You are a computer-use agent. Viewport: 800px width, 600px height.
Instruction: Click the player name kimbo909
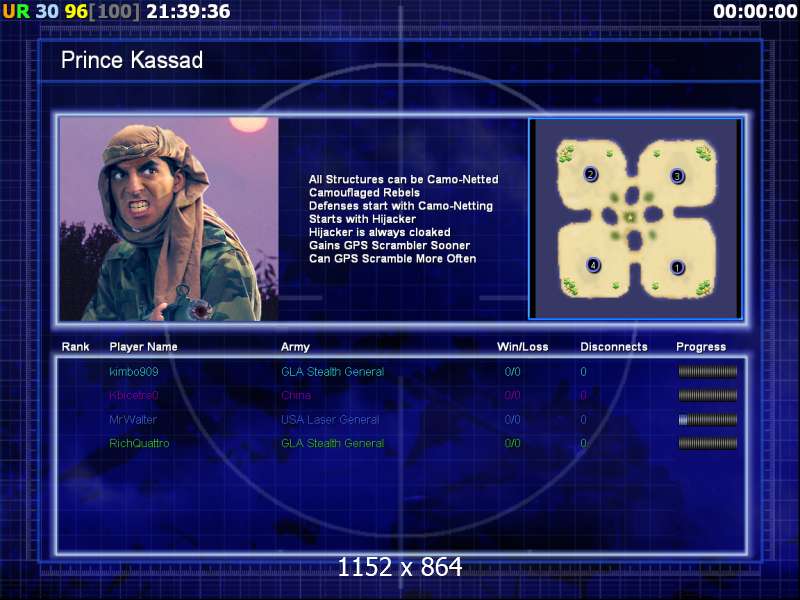(x=134, y=372)
